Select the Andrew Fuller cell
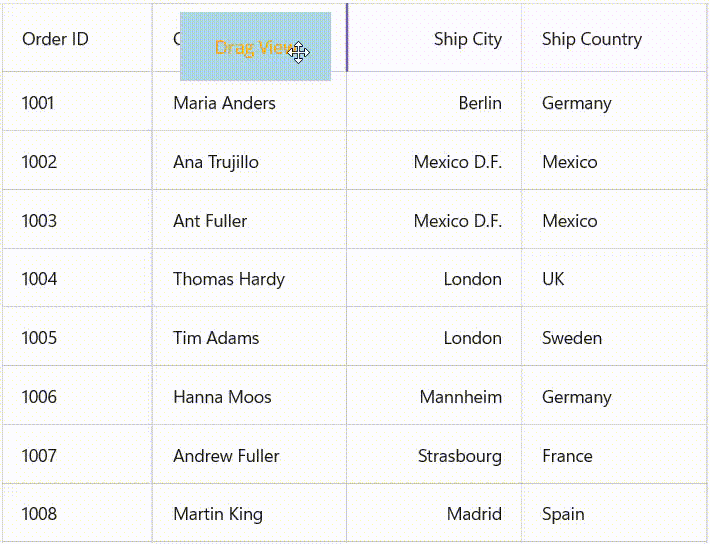Screen dimensions: 710x544 pos(226,456)
